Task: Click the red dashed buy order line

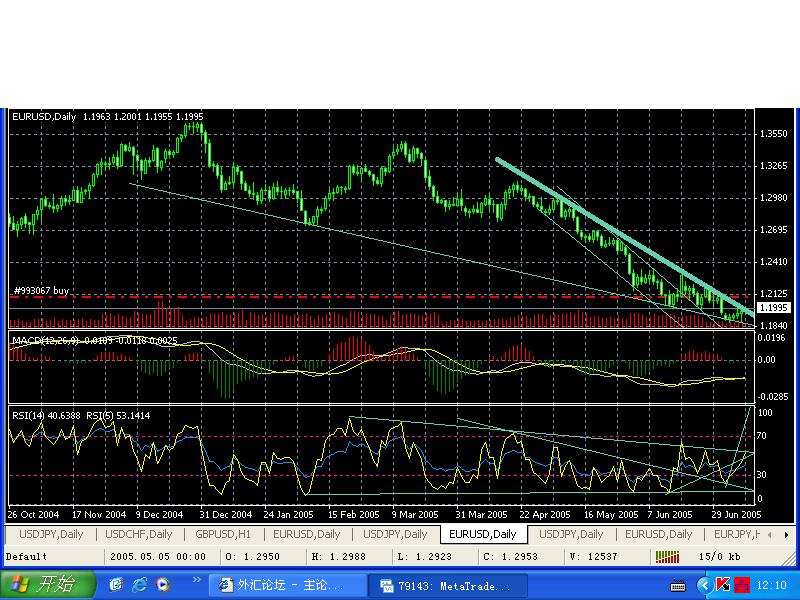Action: coord(380,296)
